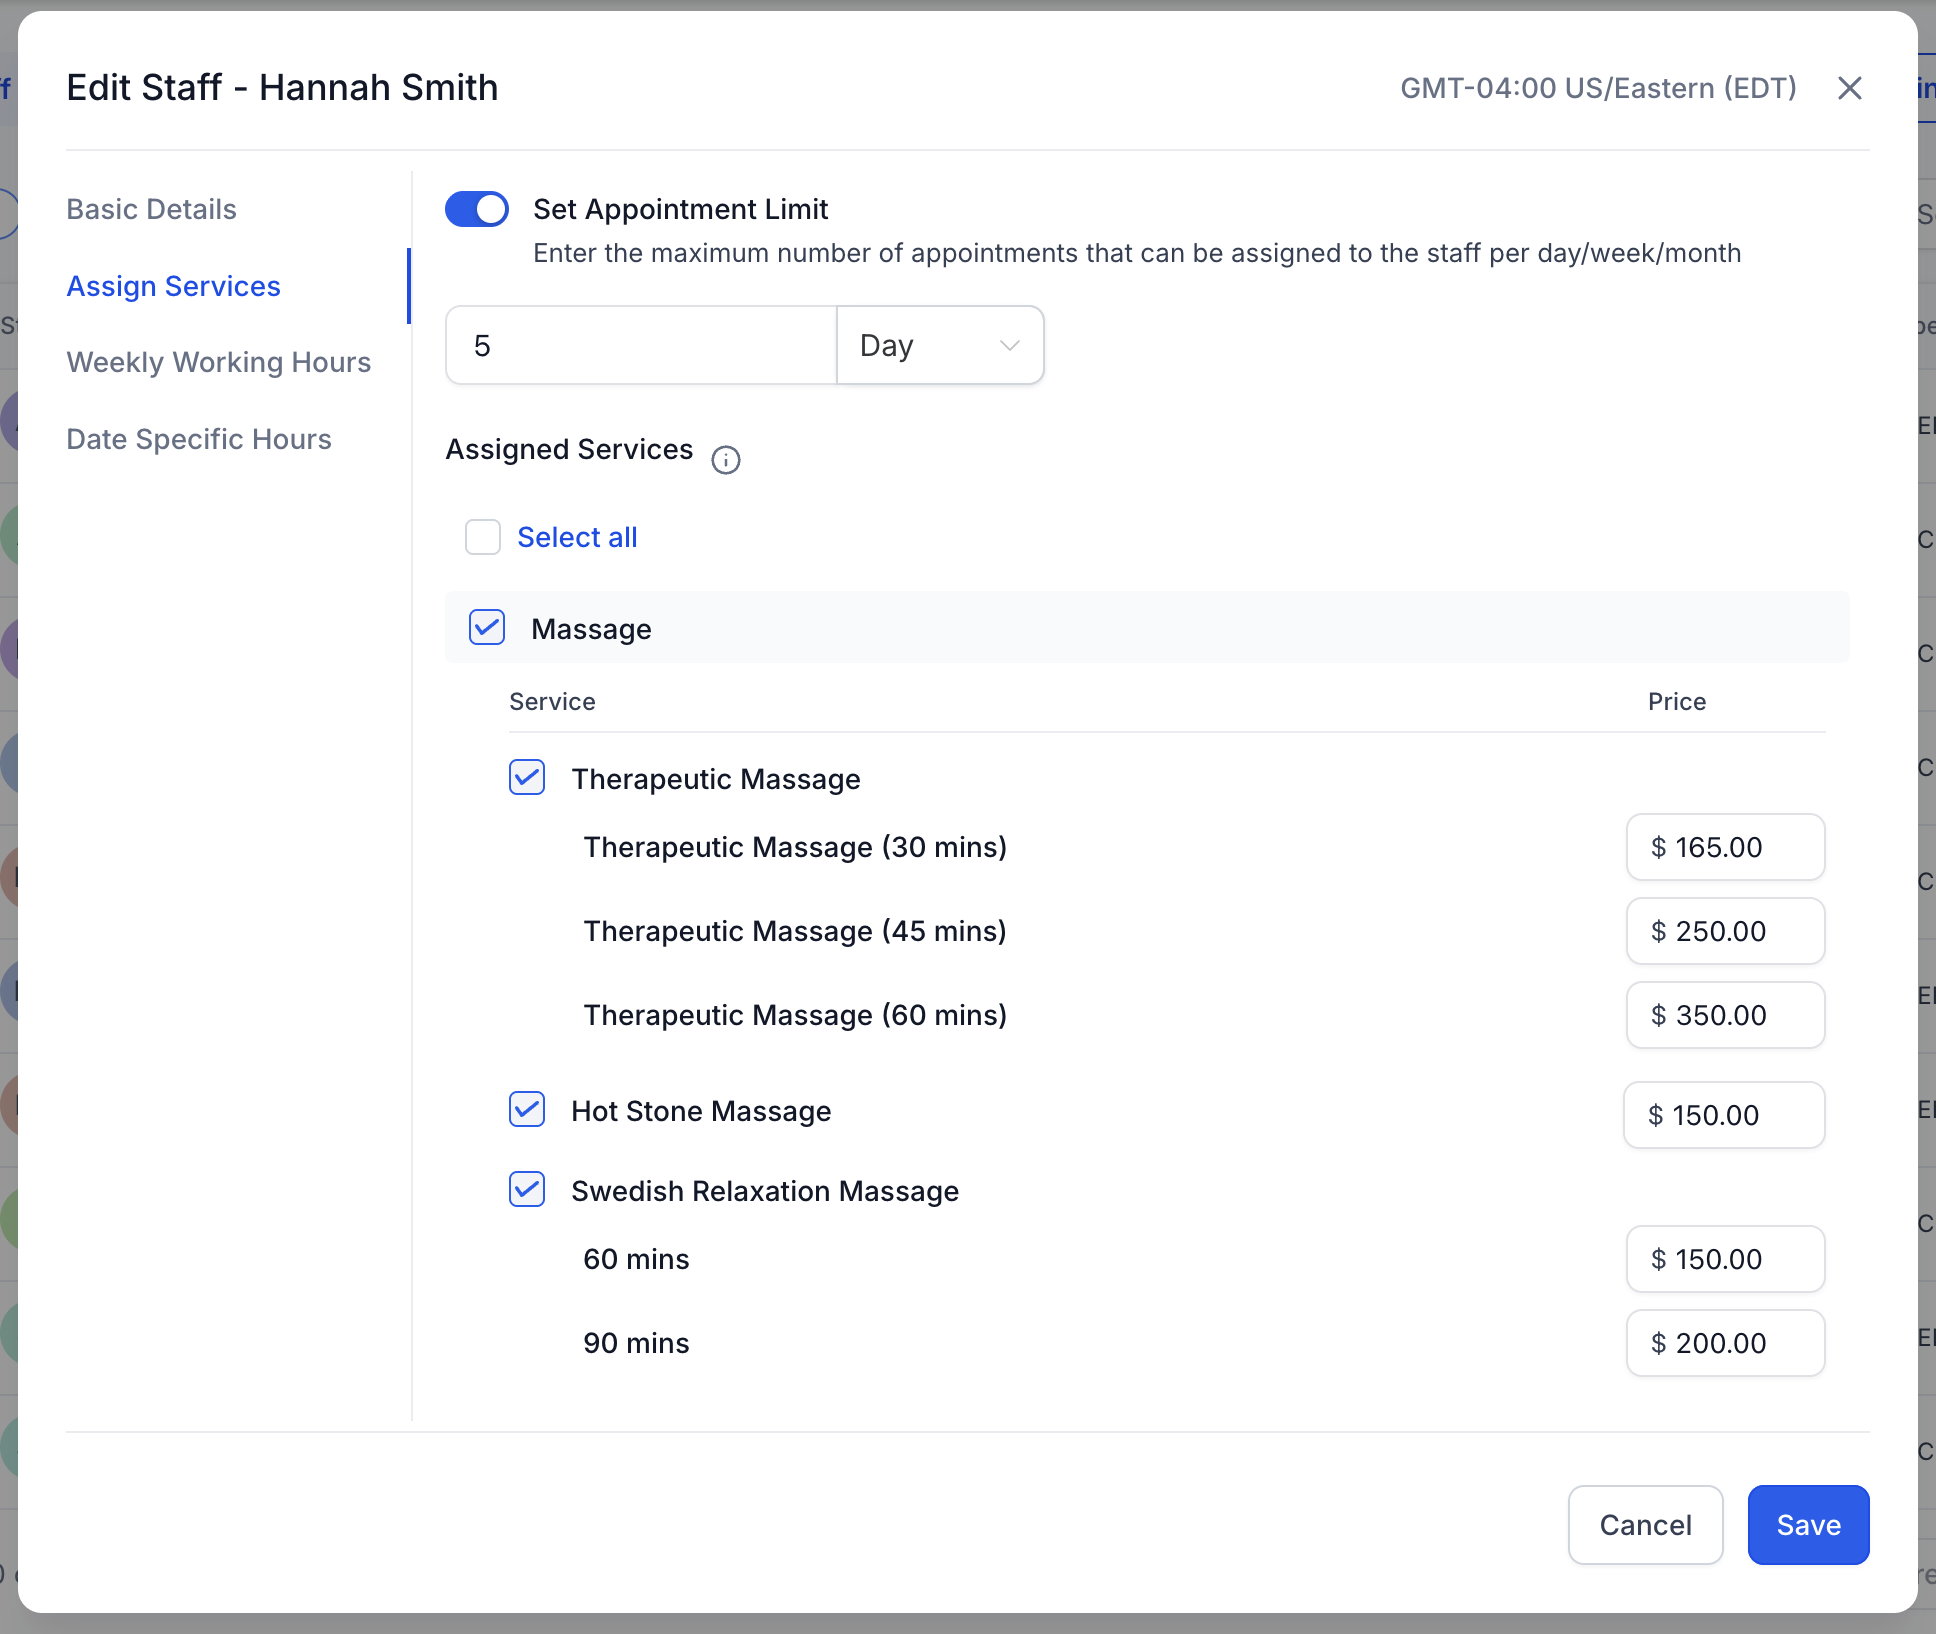Uncheck the Massage category checkbox
This screenshot has width=1936, height=1634.
[487, 628]
